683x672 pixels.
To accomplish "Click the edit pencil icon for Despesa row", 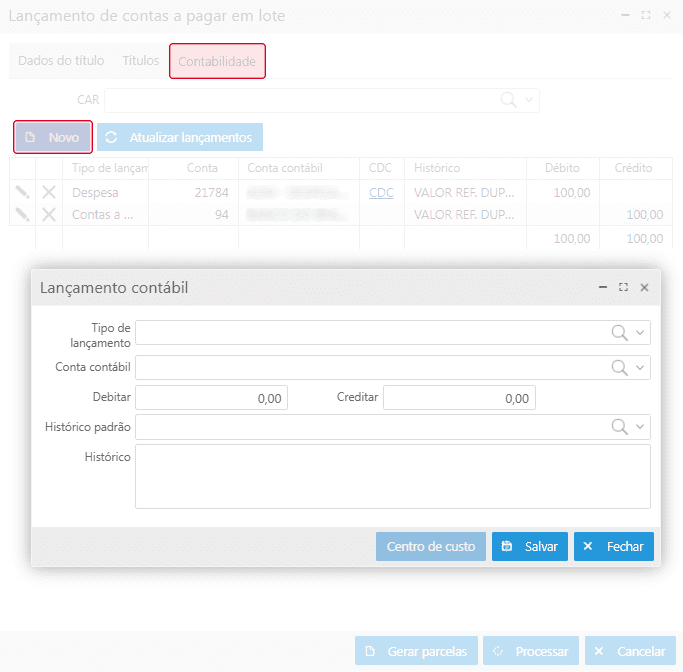I will 23,192.
